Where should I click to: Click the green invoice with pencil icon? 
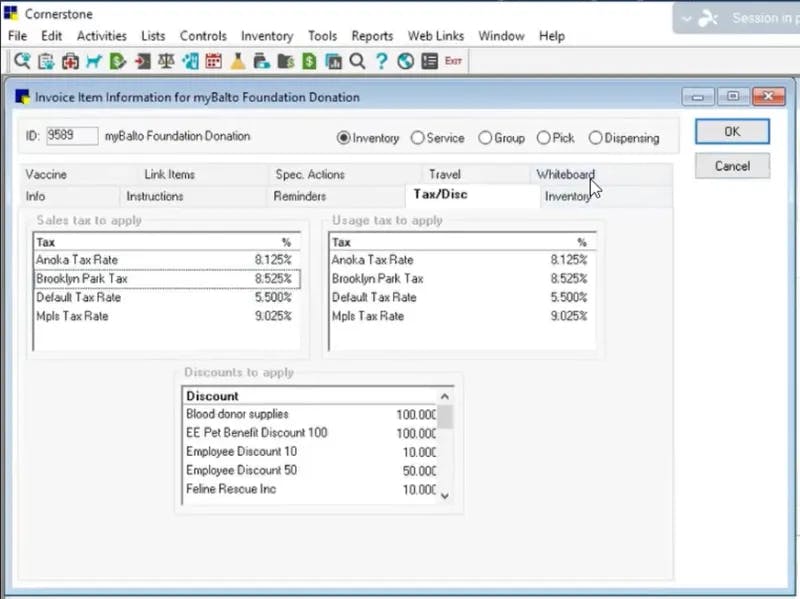coord(118,61)
